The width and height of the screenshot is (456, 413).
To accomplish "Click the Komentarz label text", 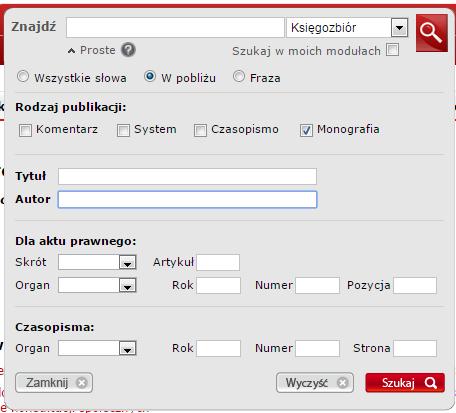I will 67,129.
